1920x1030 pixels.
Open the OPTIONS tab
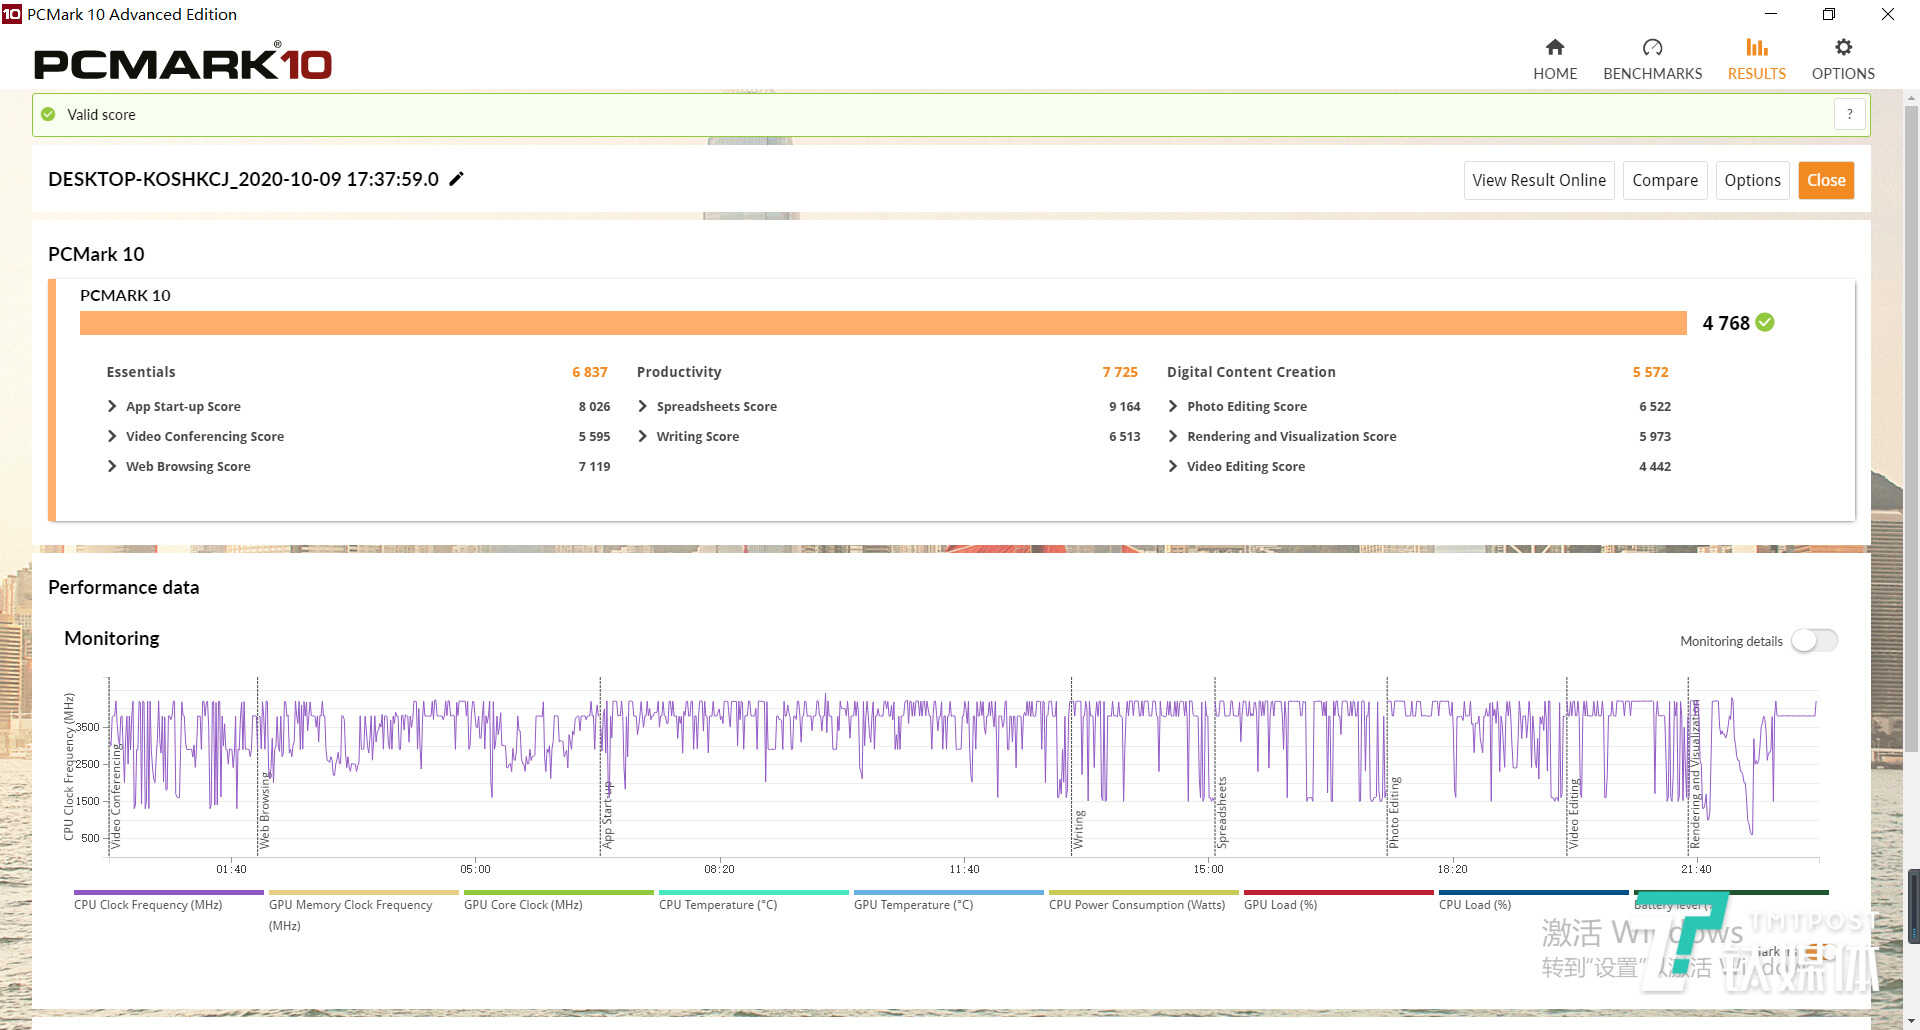pyautogui.click(x=1843, y=60)
